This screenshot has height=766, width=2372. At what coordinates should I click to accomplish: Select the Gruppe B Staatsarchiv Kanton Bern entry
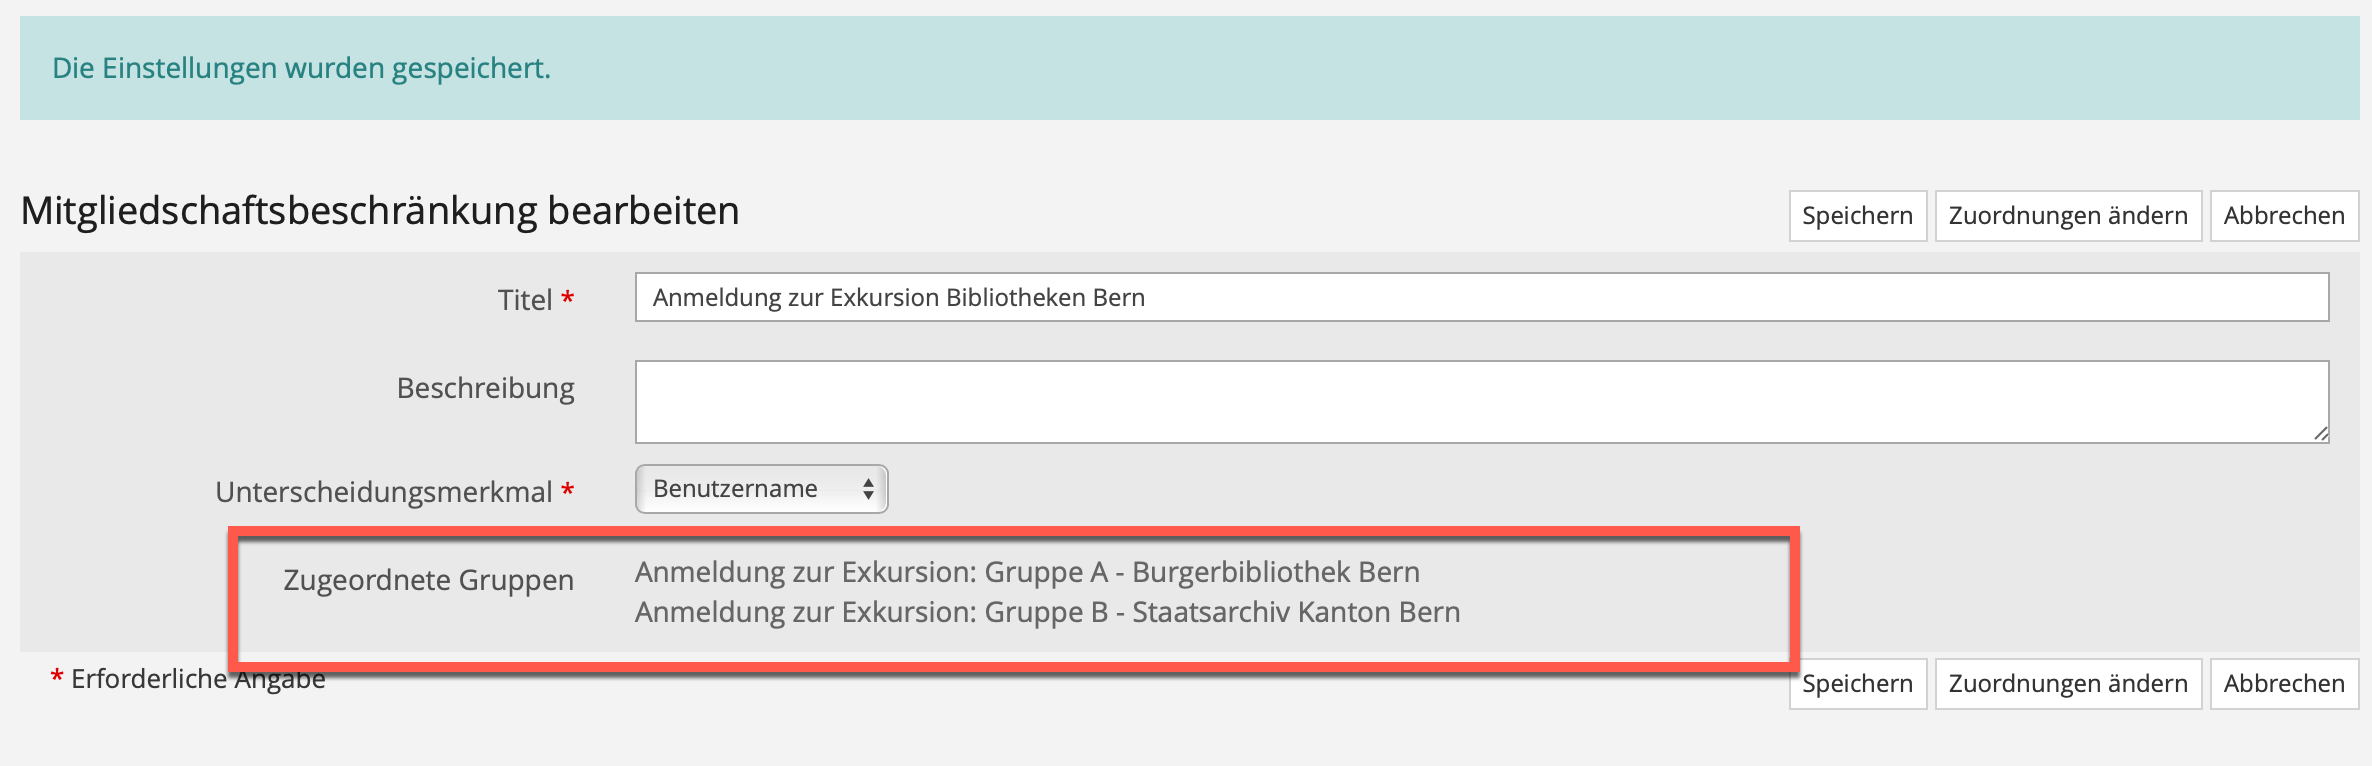coord(1047,612)
